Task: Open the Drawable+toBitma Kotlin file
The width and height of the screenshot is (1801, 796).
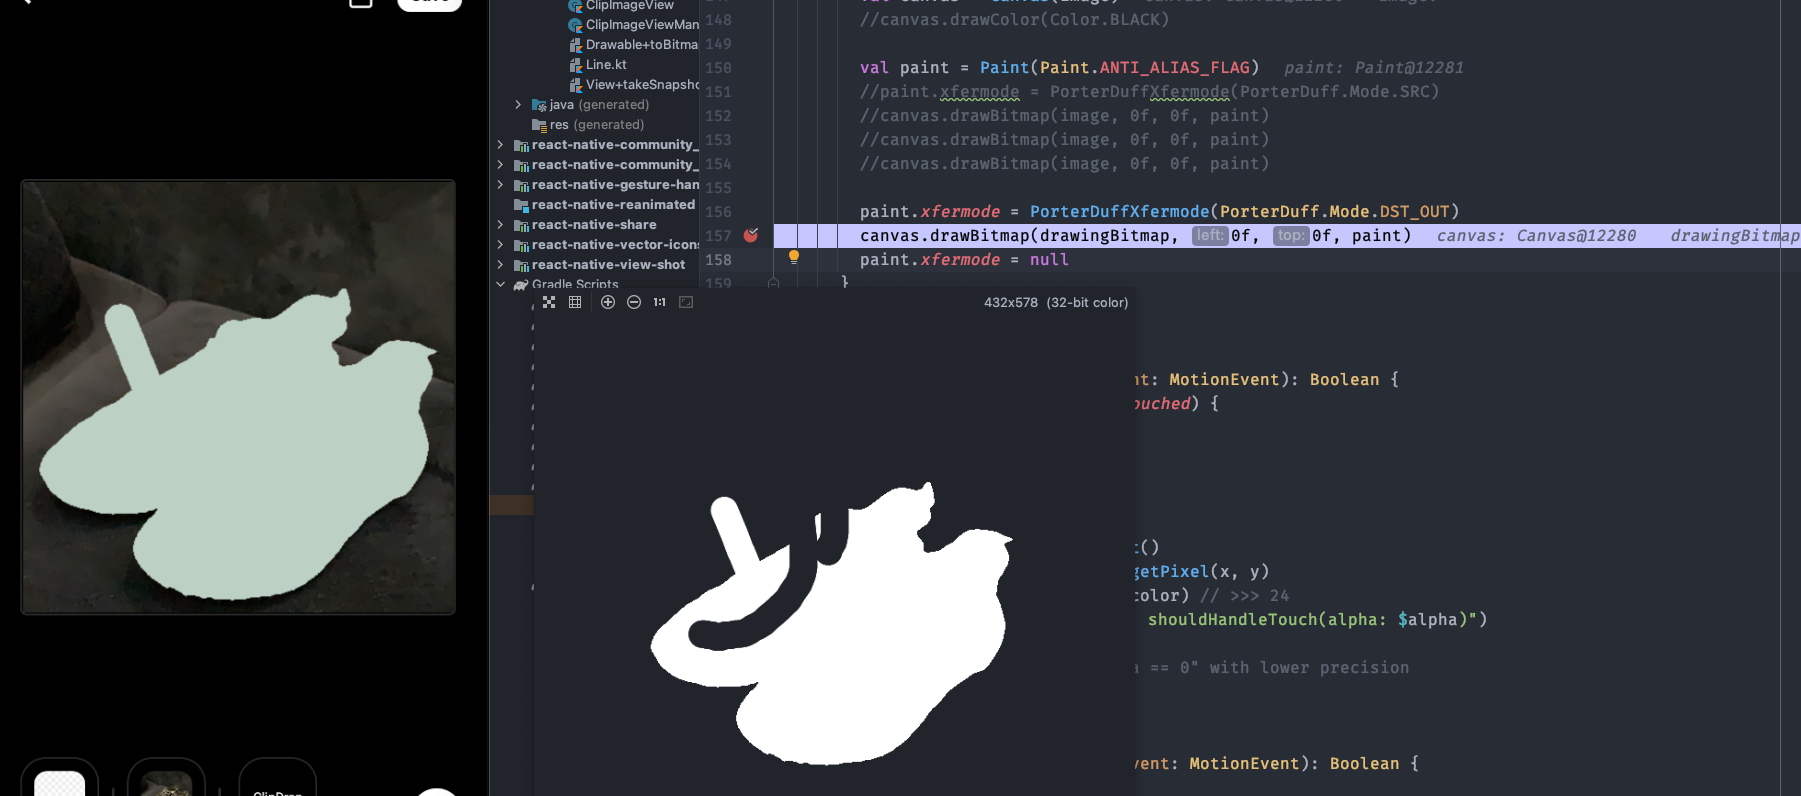Action: [x=642, y=45]
